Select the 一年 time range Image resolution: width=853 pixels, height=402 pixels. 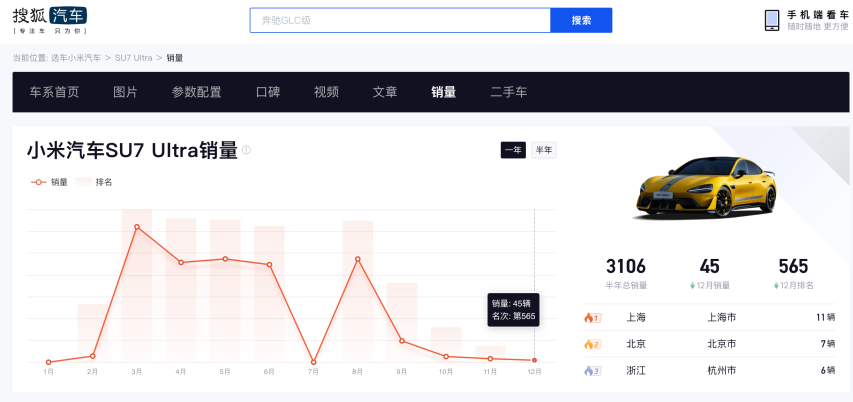click(513, 150)
